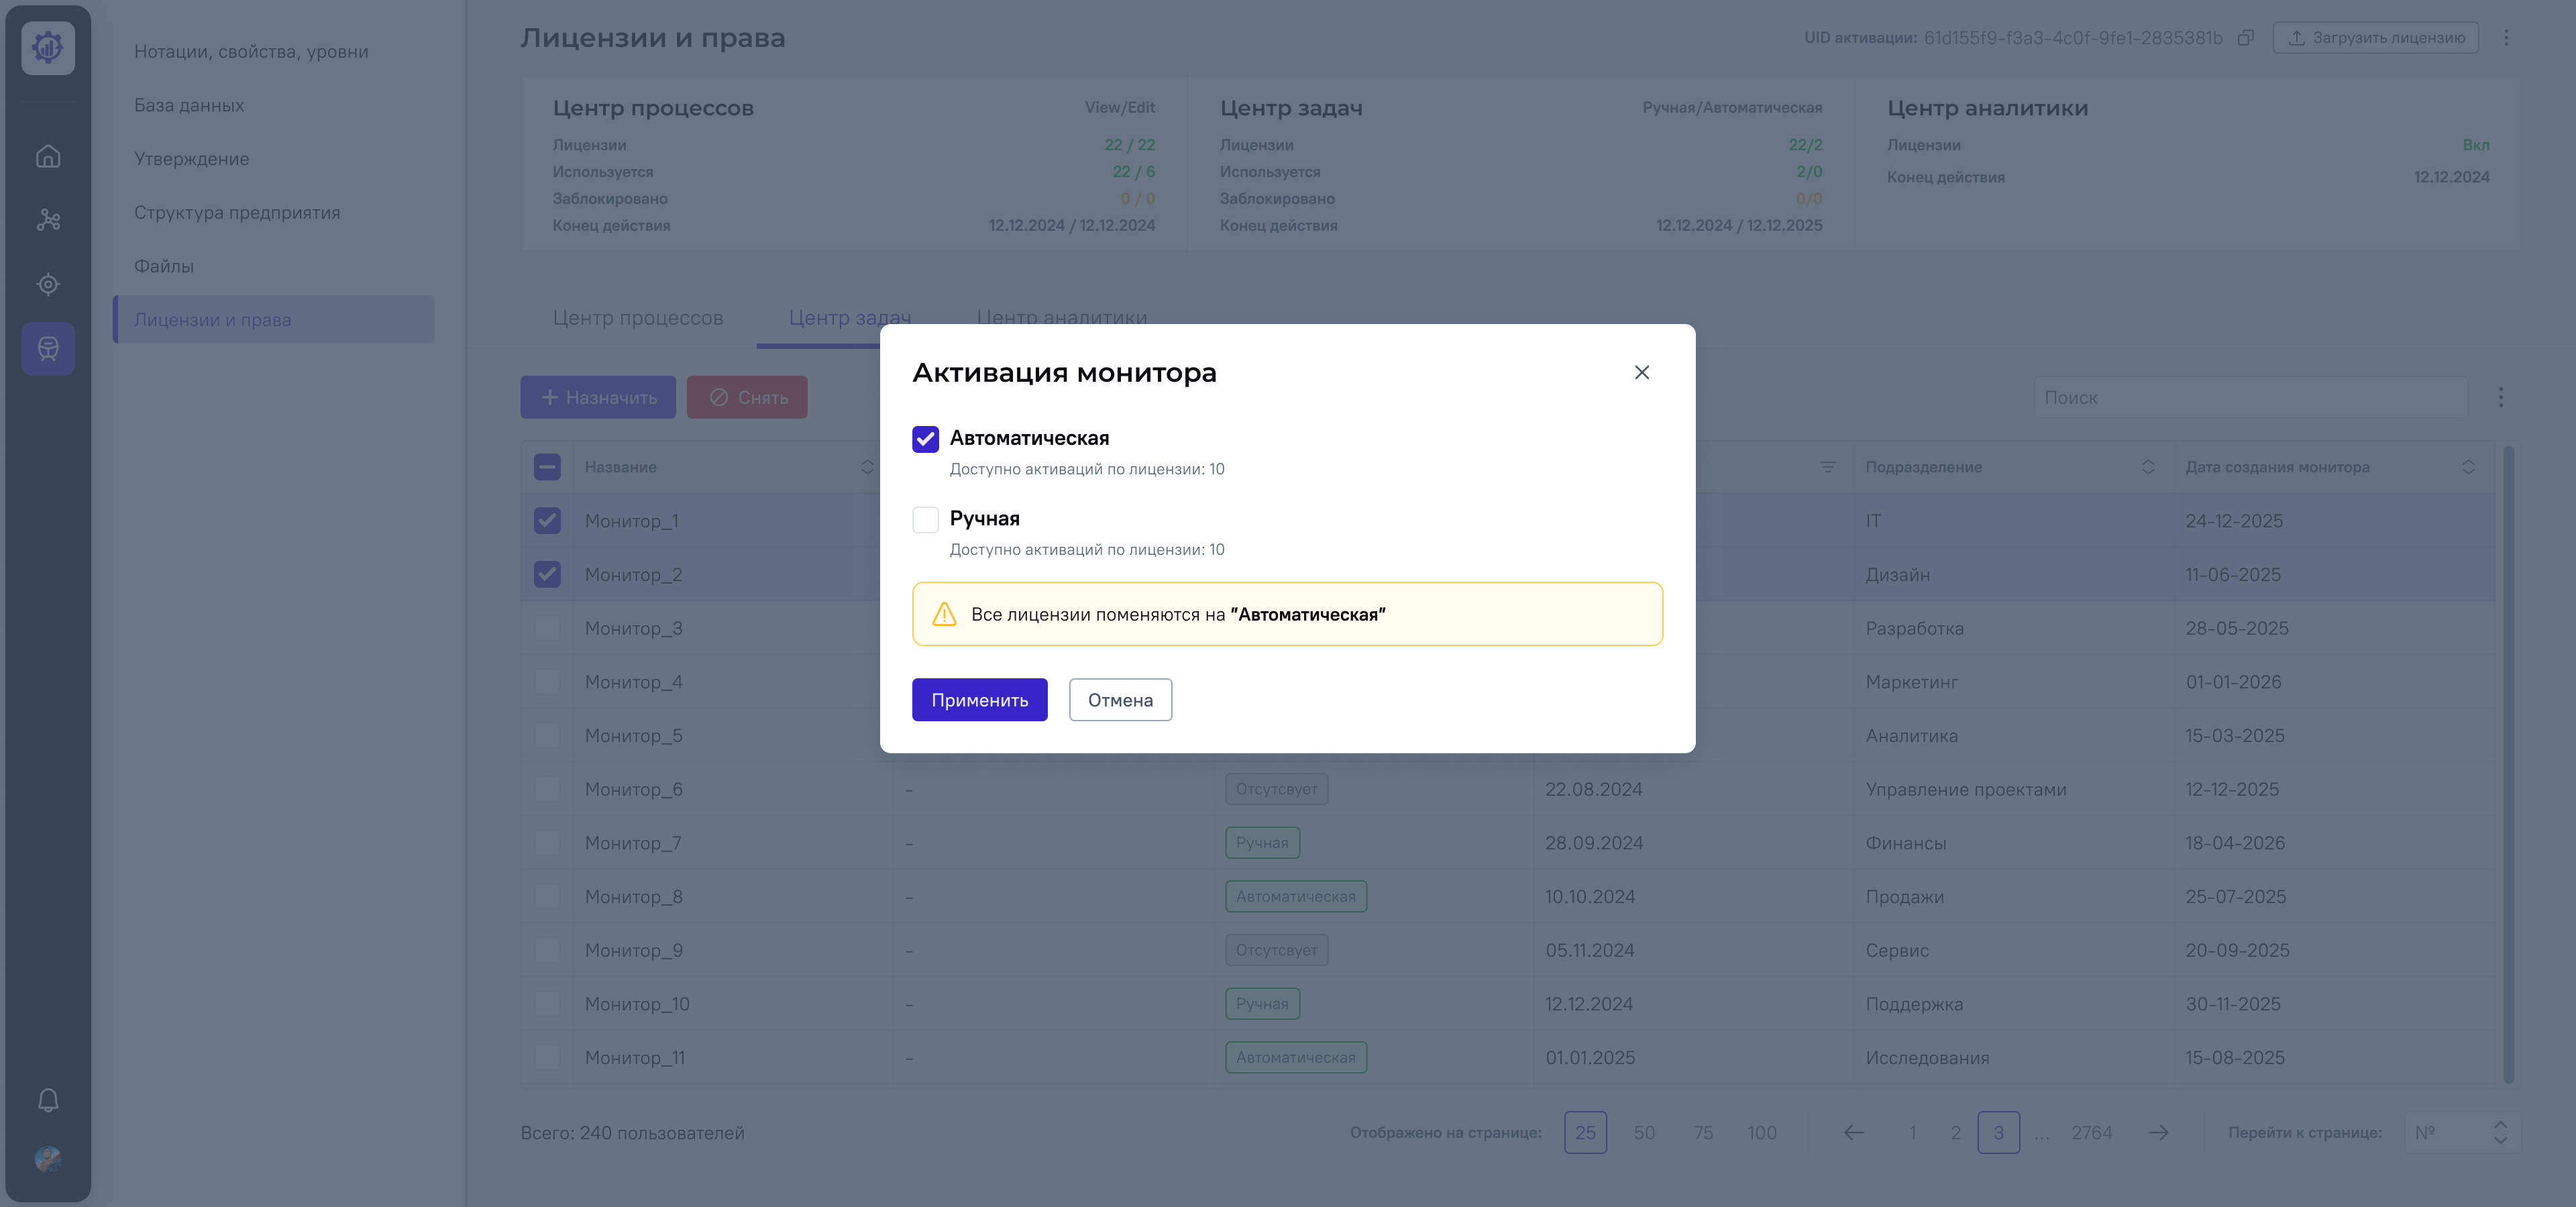This screenshot has width=2576, height=1207.
Task: Switch to the Центр процессов tab
Action: pos(637,318)
